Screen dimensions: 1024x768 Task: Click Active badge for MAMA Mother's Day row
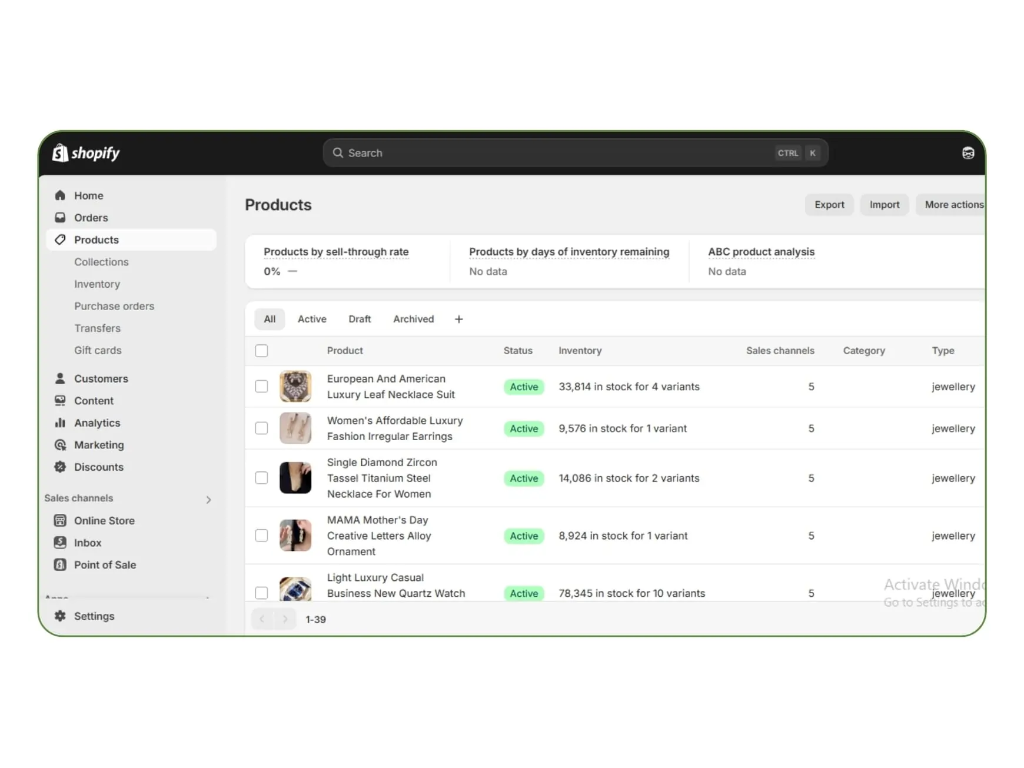524,536
